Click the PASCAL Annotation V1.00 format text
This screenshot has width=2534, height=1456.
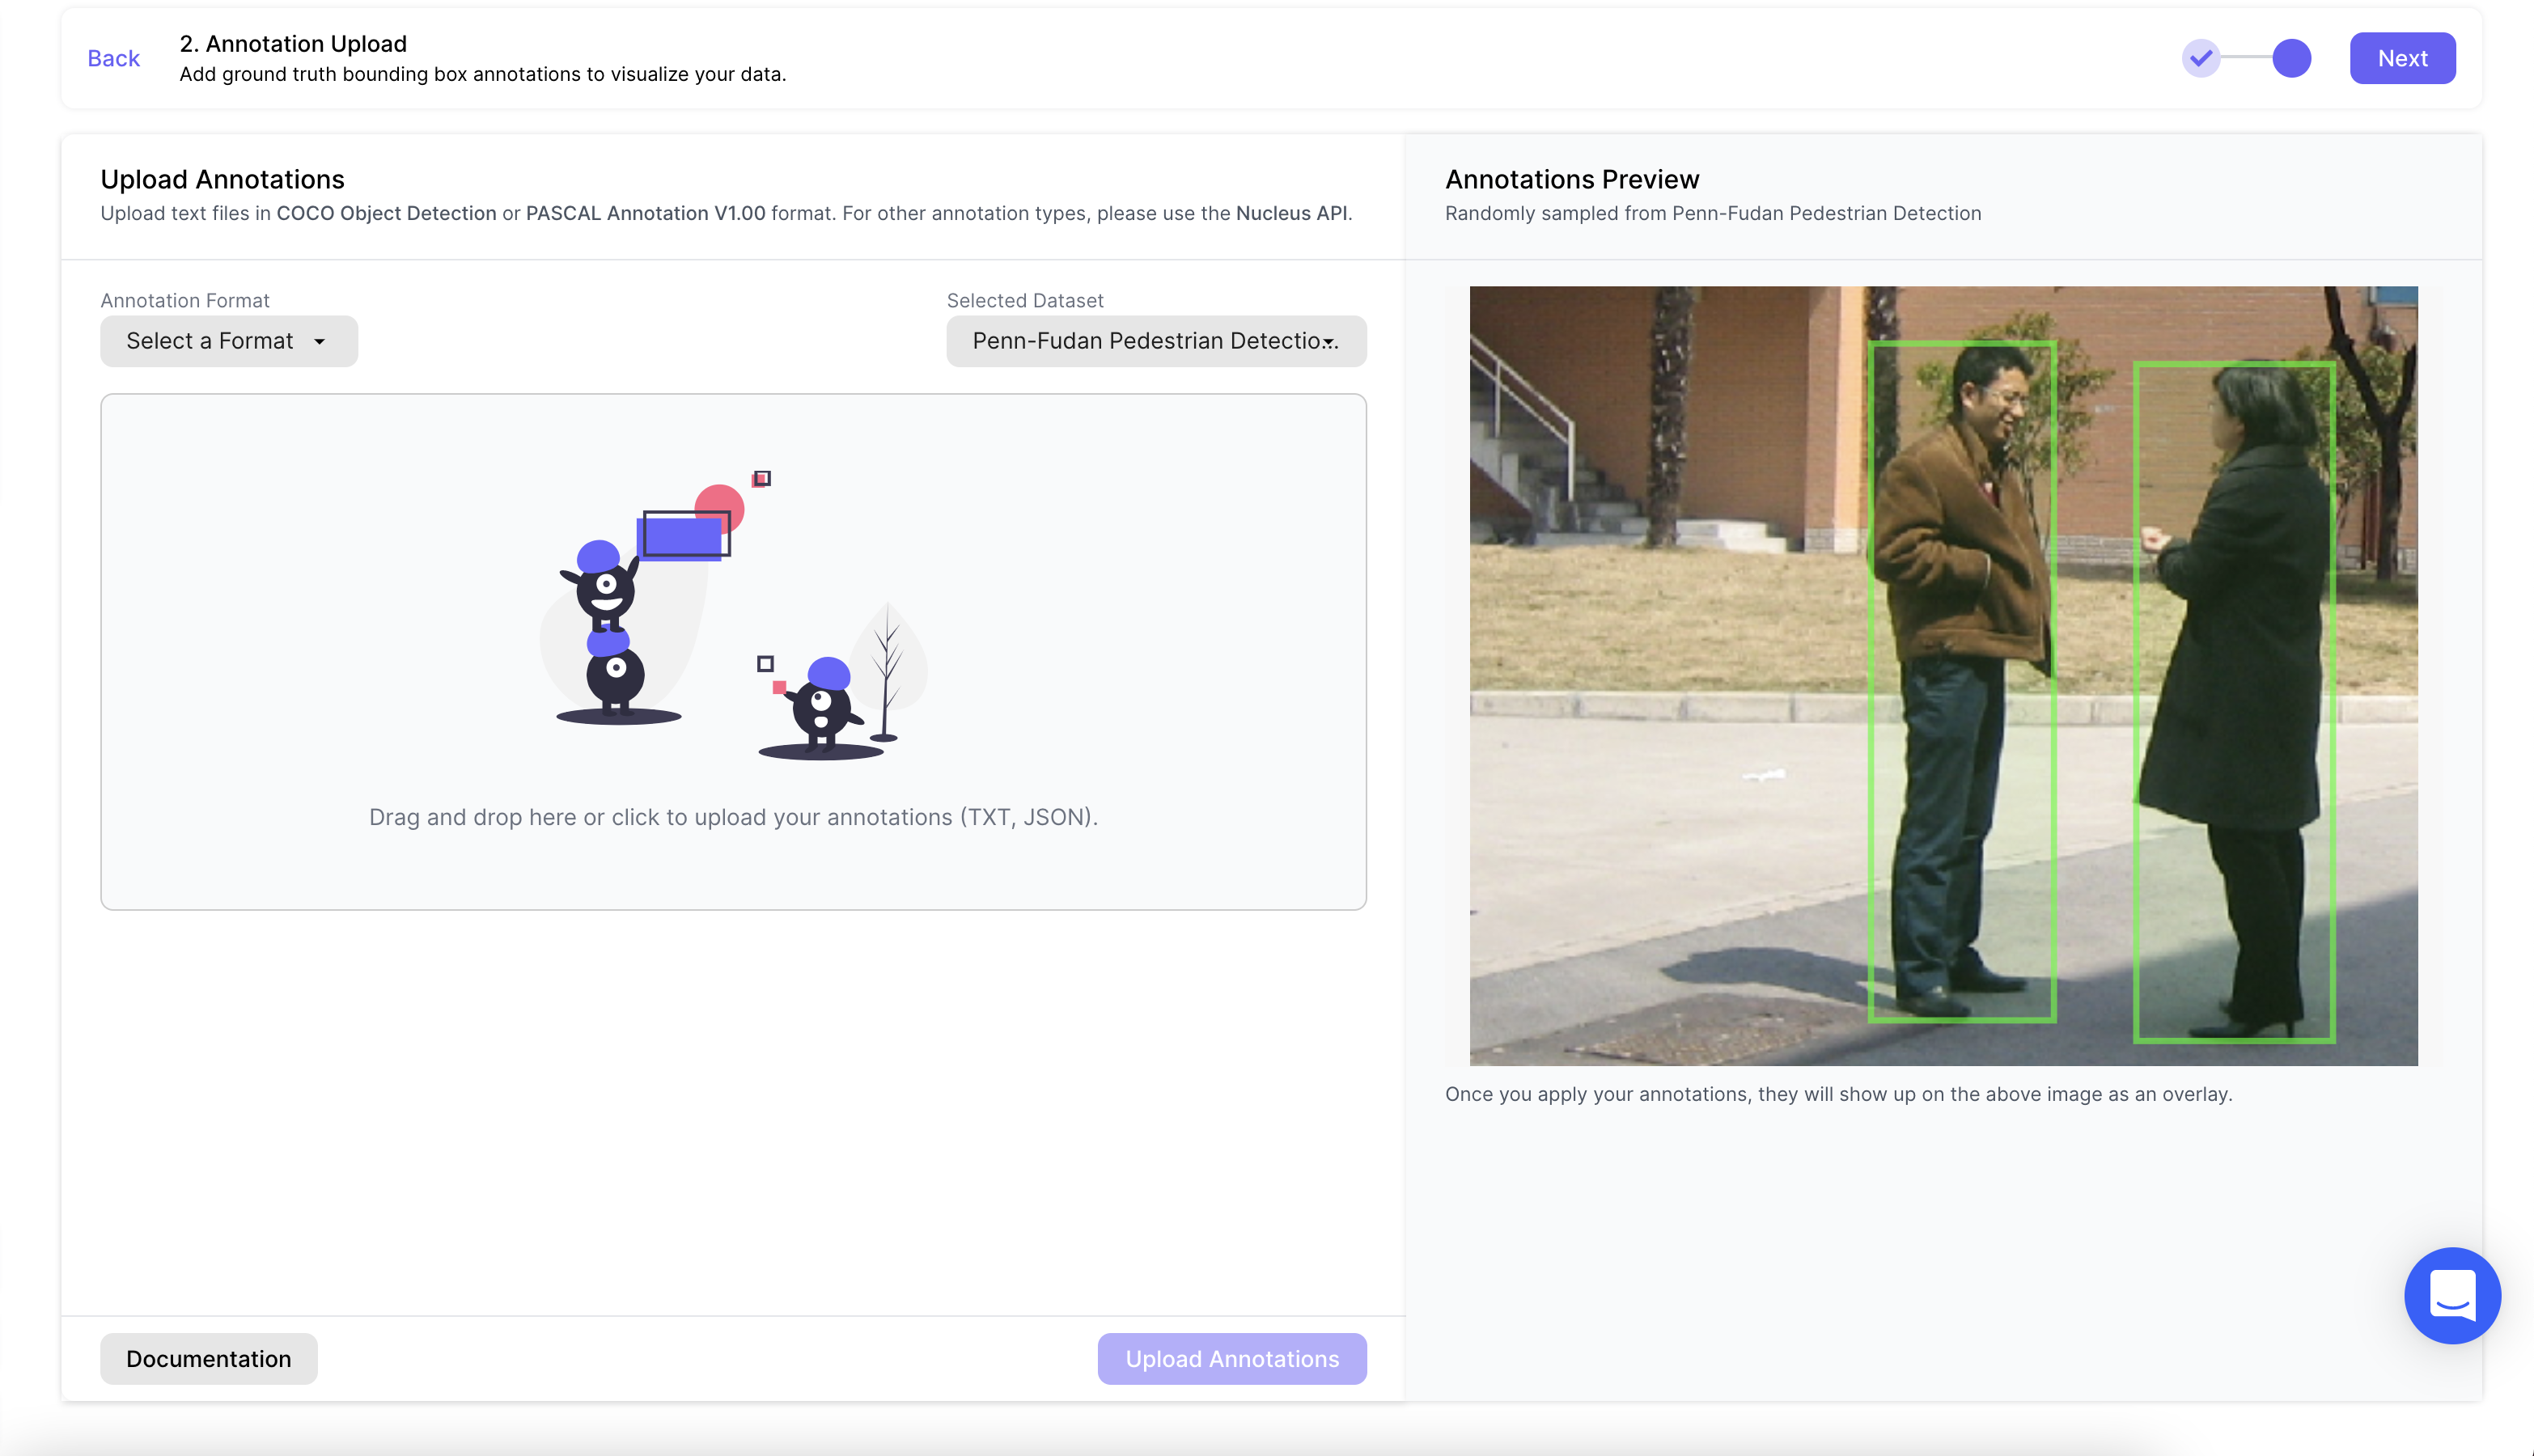pyautogui.click(x=645, y=213)
